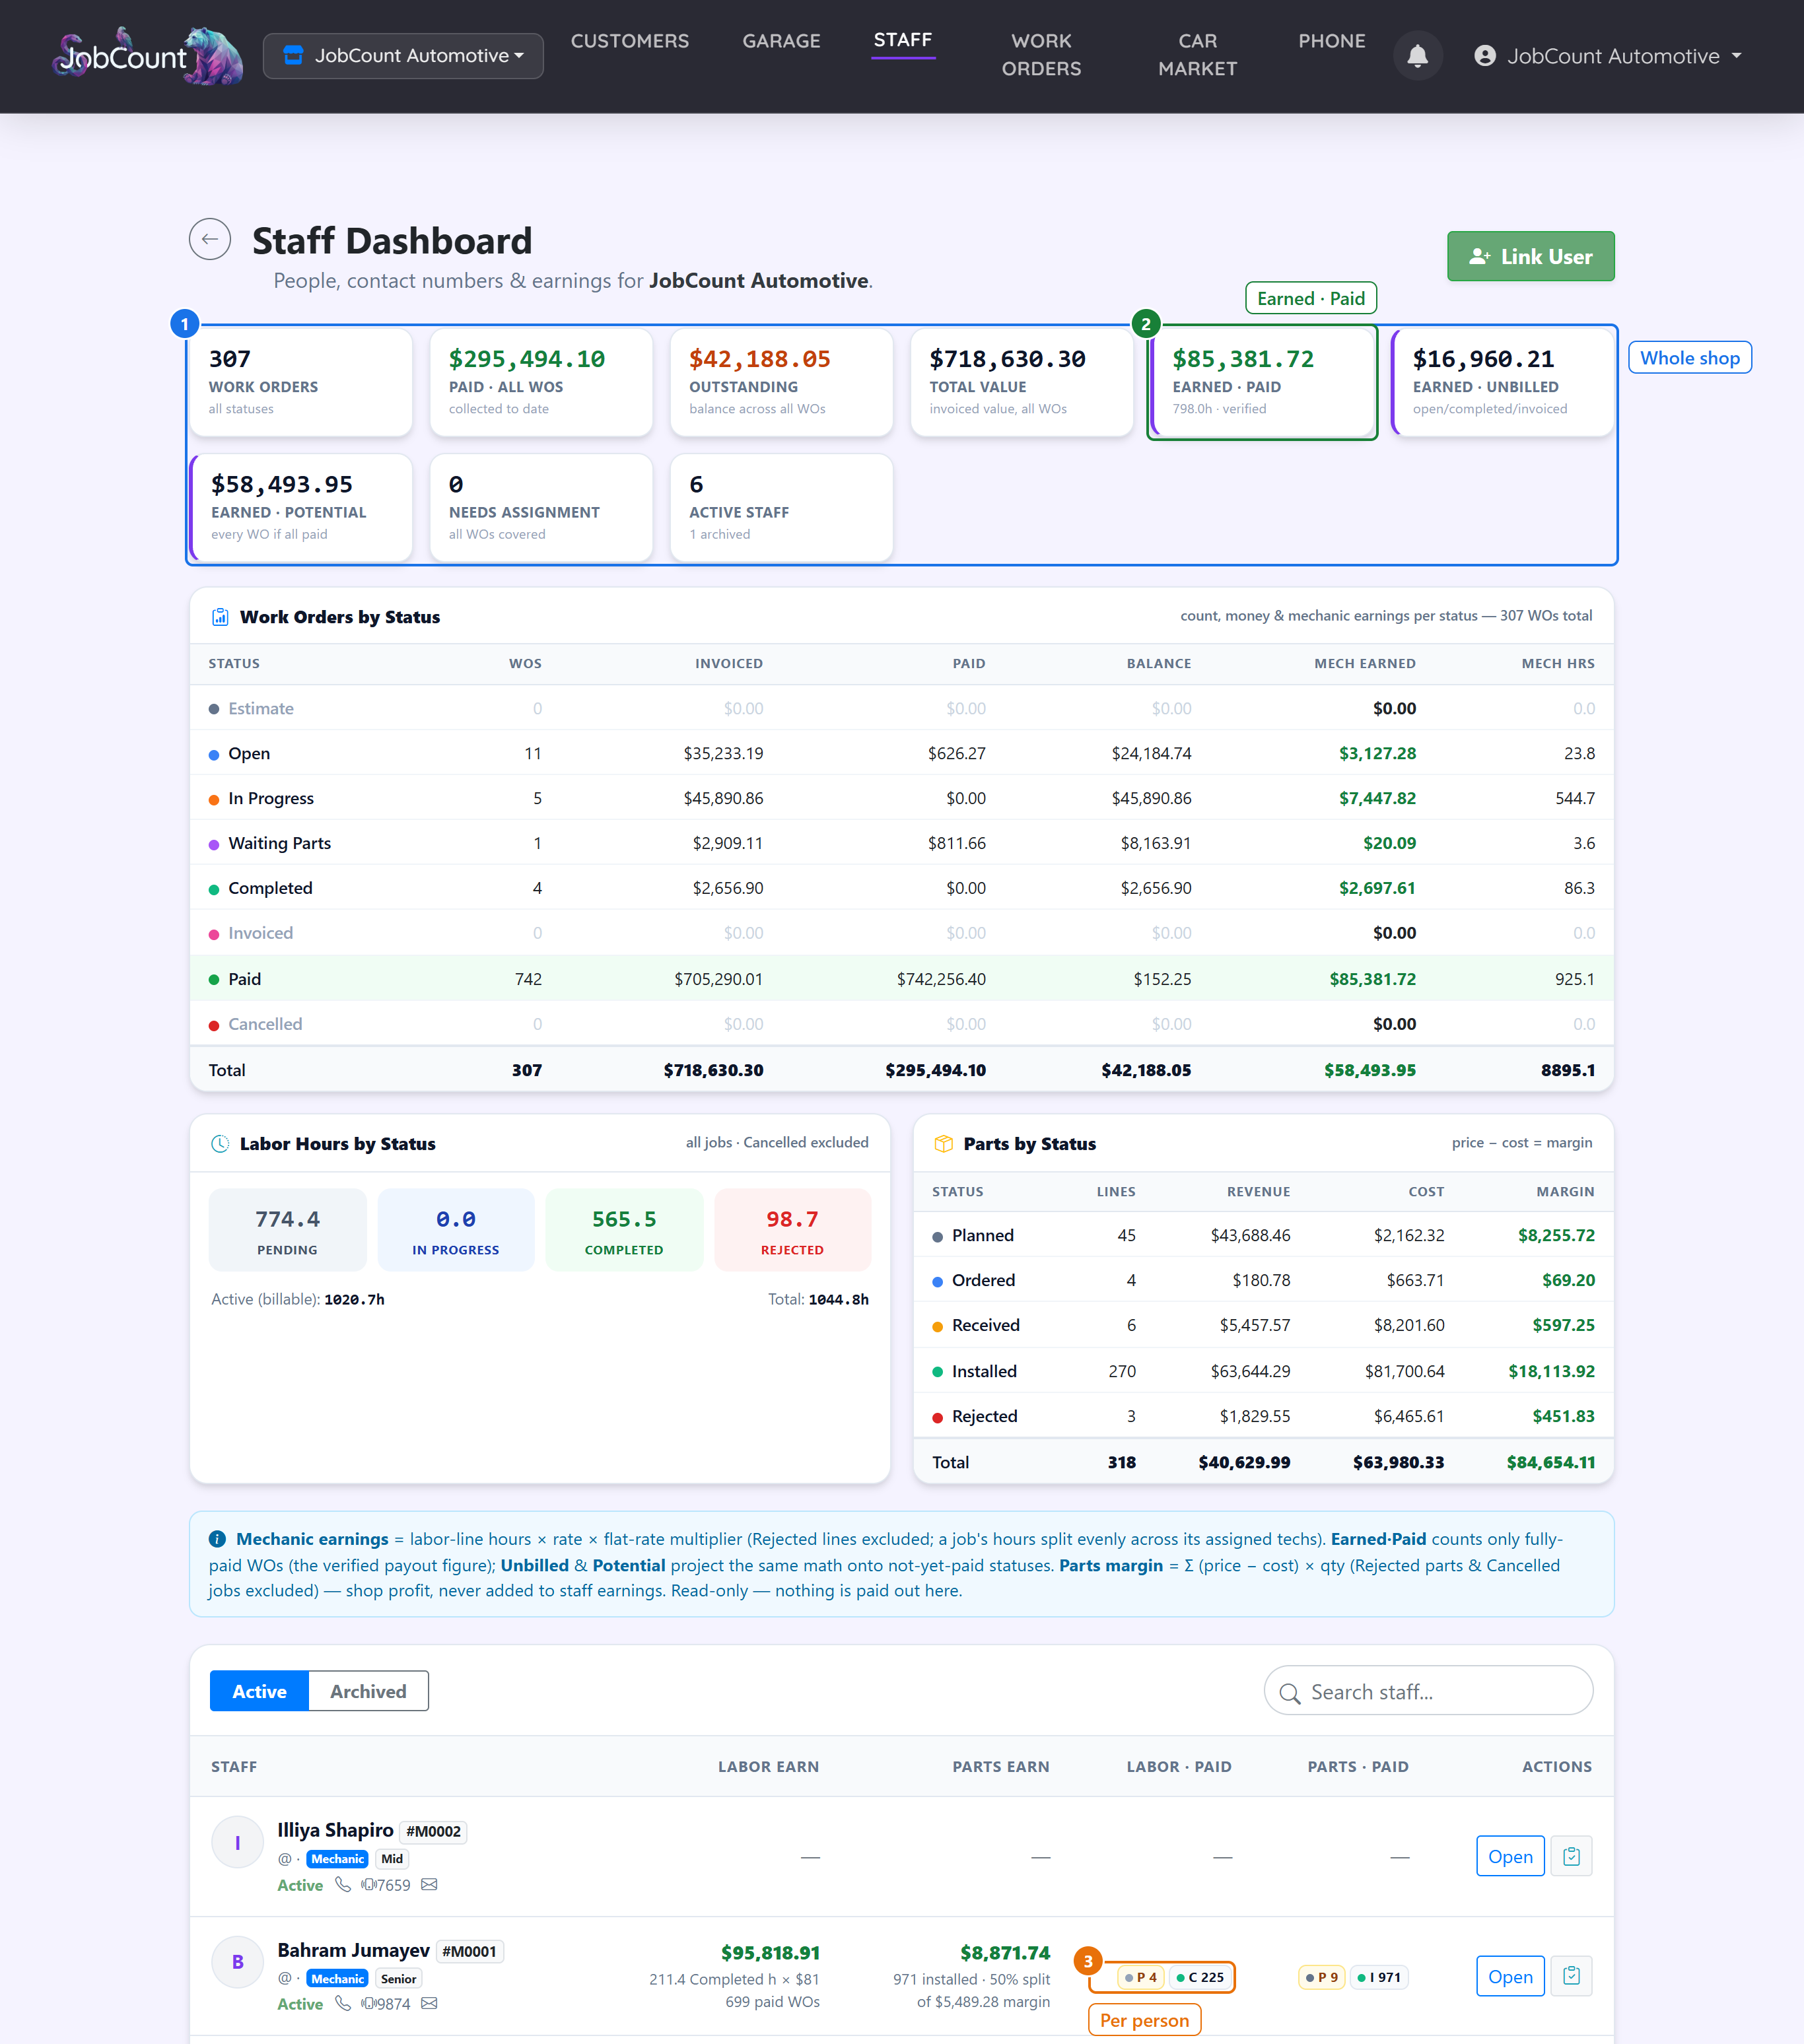The image size is (1804, 2044).
Task: Click the info icon beside Mechanic earnings
Action: coord(217,1539)
